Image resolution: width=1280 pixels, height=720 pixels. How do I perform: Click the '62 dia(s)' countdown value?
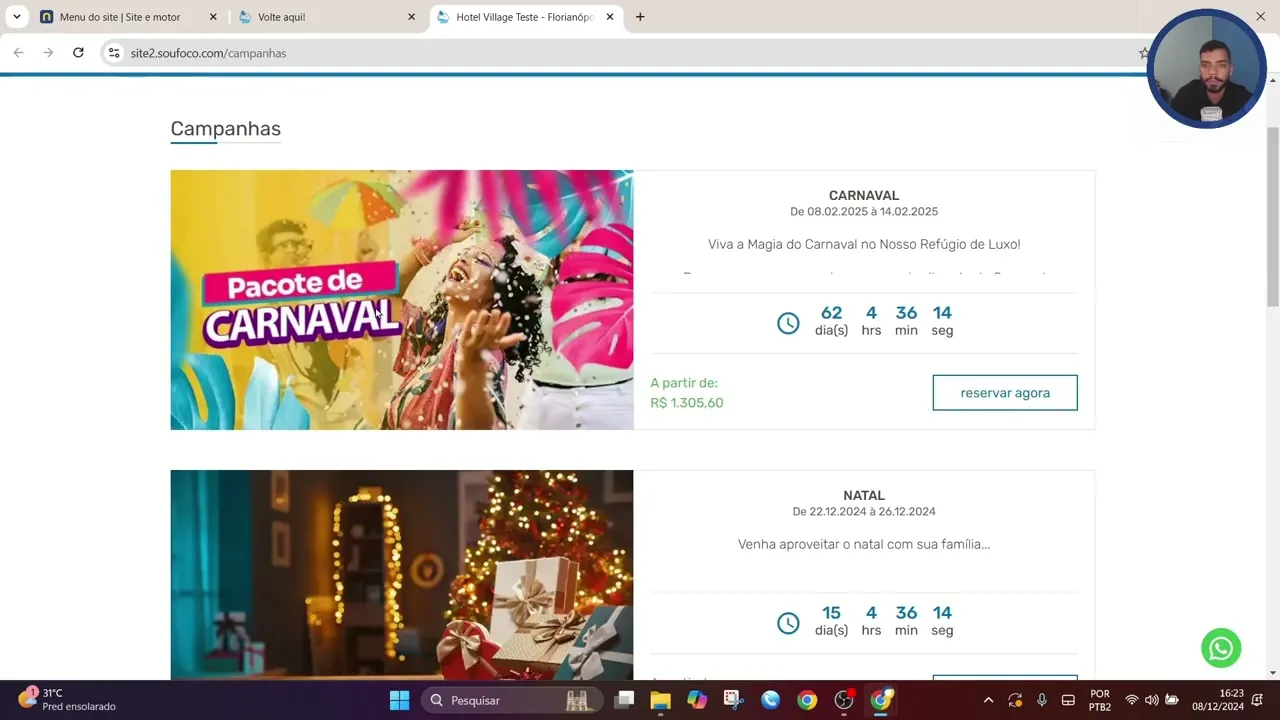(831, 321)
